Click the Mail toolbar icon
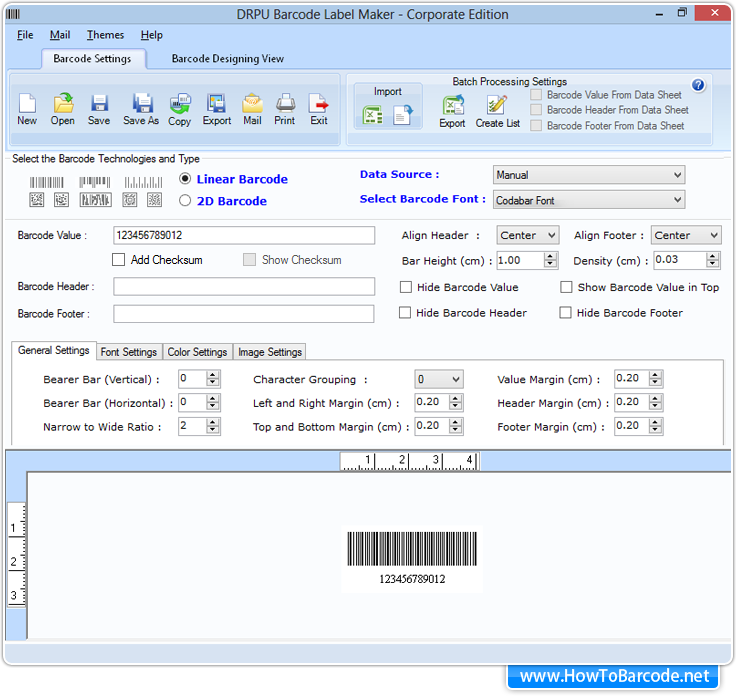This screenshot has height=696, width=736. 252,104
